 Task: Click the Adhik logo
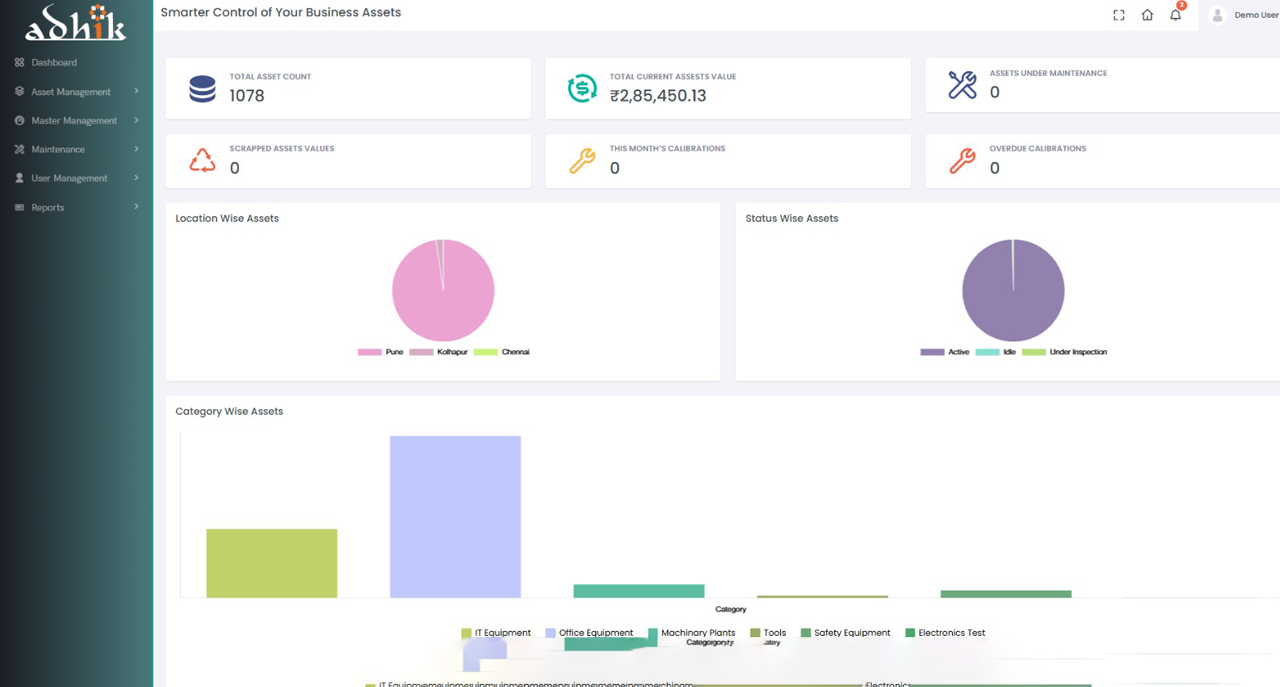76,23
